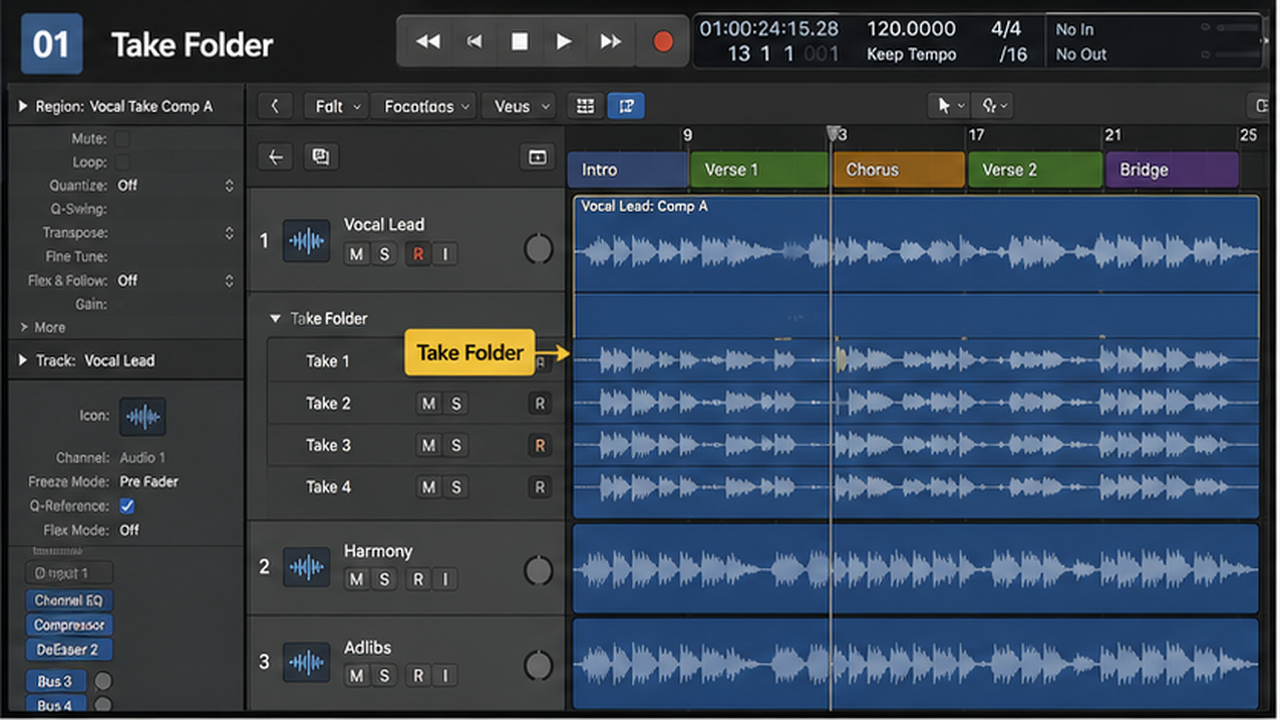Select the Chorus arrangement marker
Viewport: 1280px width, 720px height.
tap(899, 170)
